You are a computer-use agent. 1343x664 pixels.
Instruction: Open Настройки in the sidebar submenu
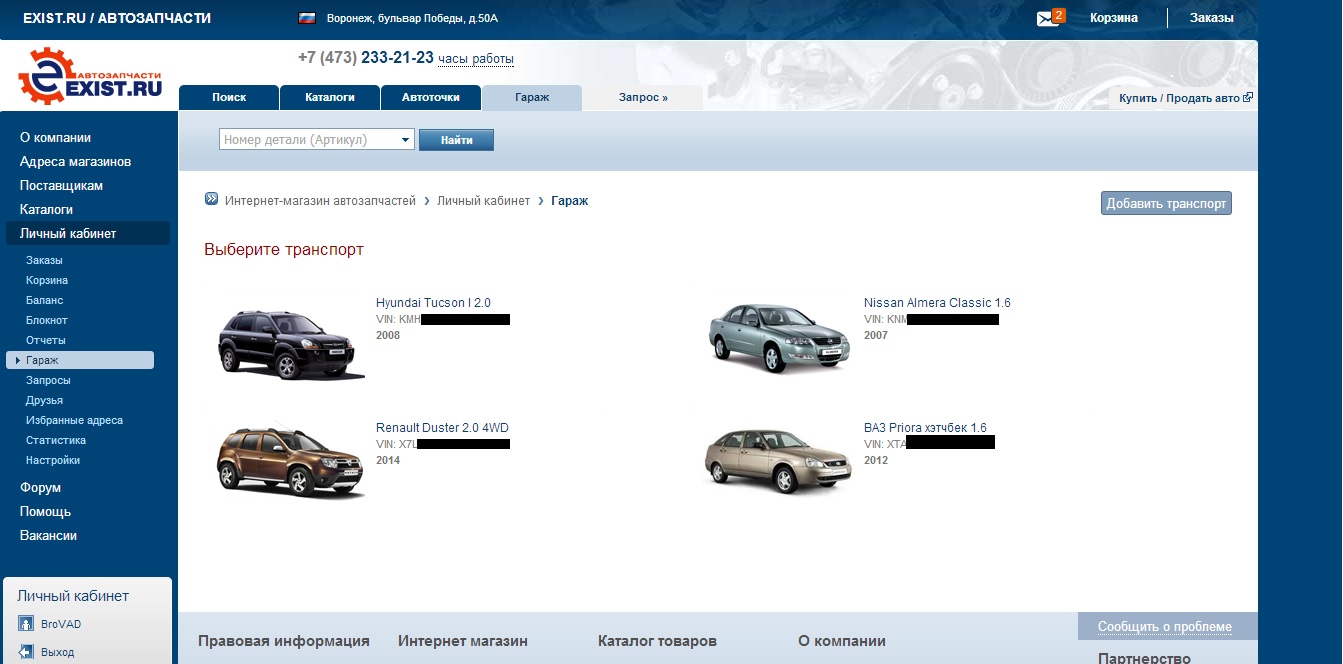coord(53,460)
